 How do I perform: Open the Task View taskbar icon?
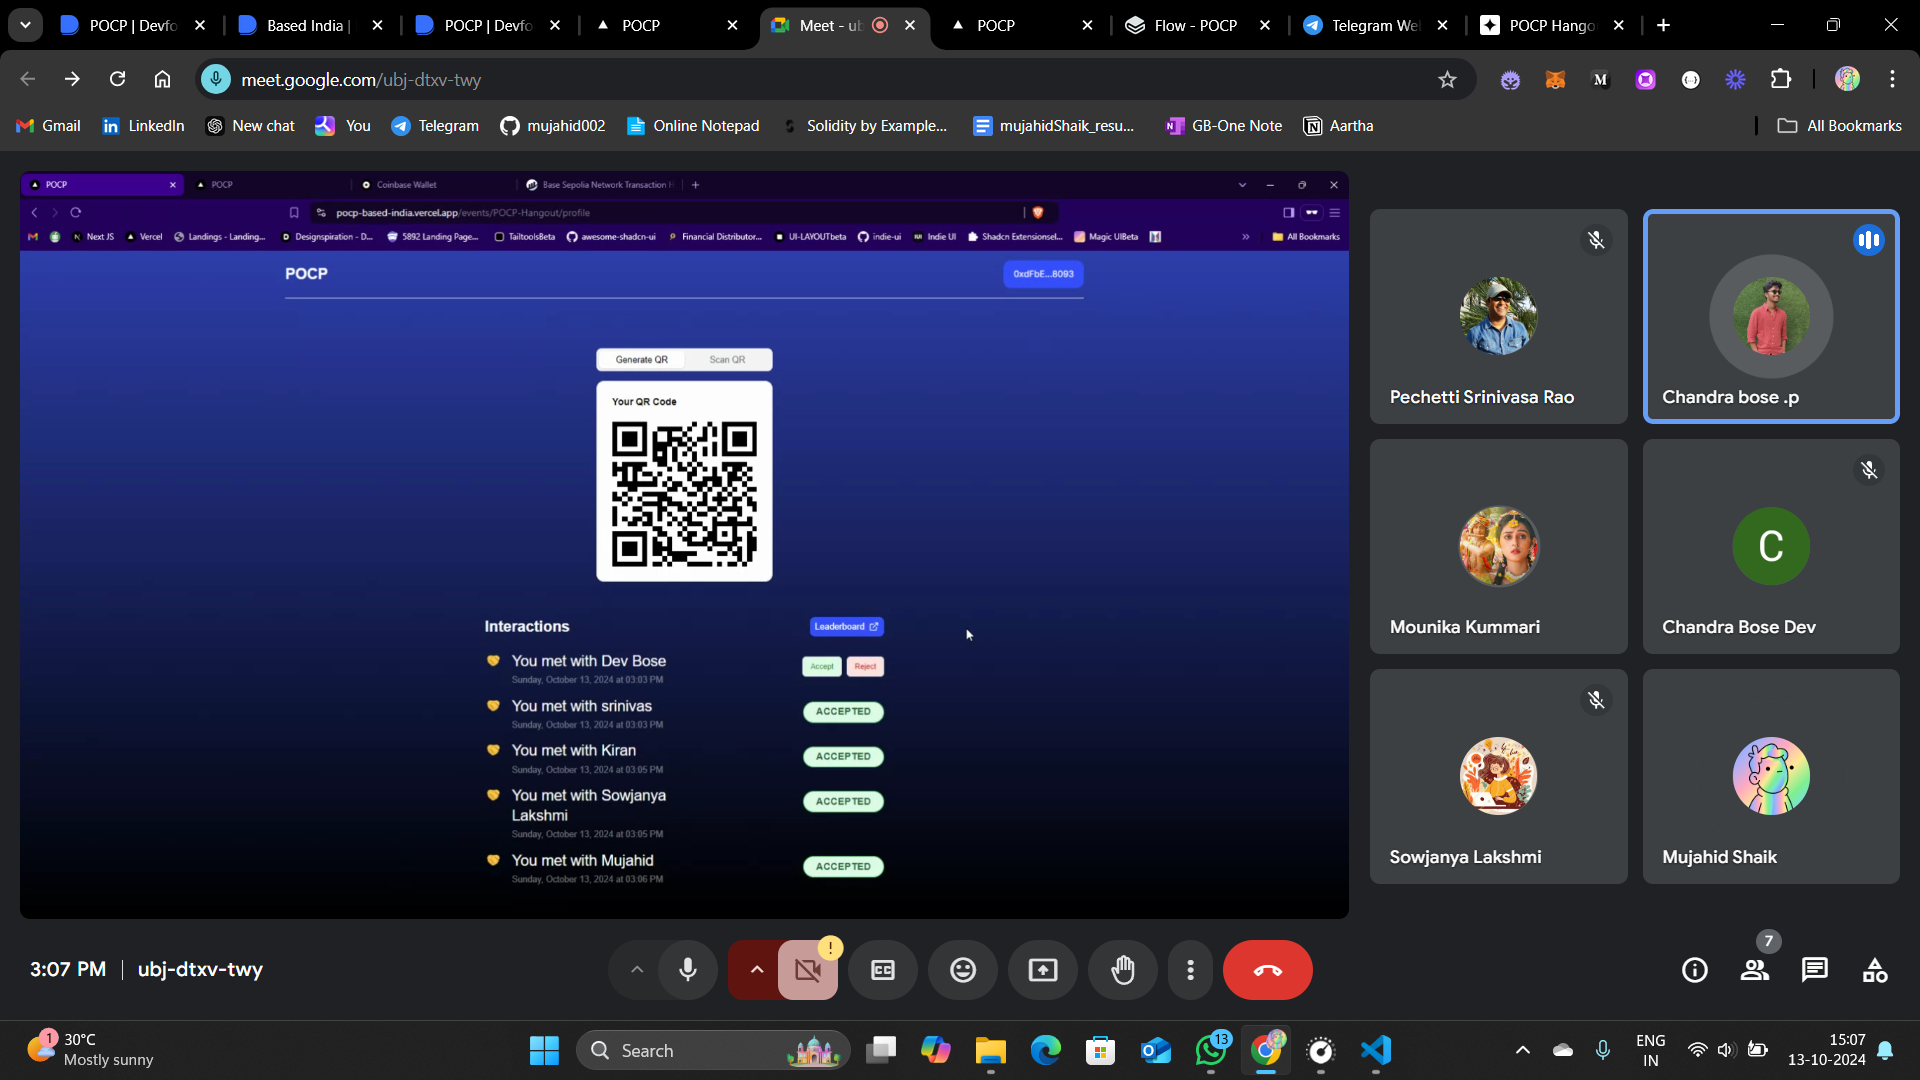coord(881,1051)
